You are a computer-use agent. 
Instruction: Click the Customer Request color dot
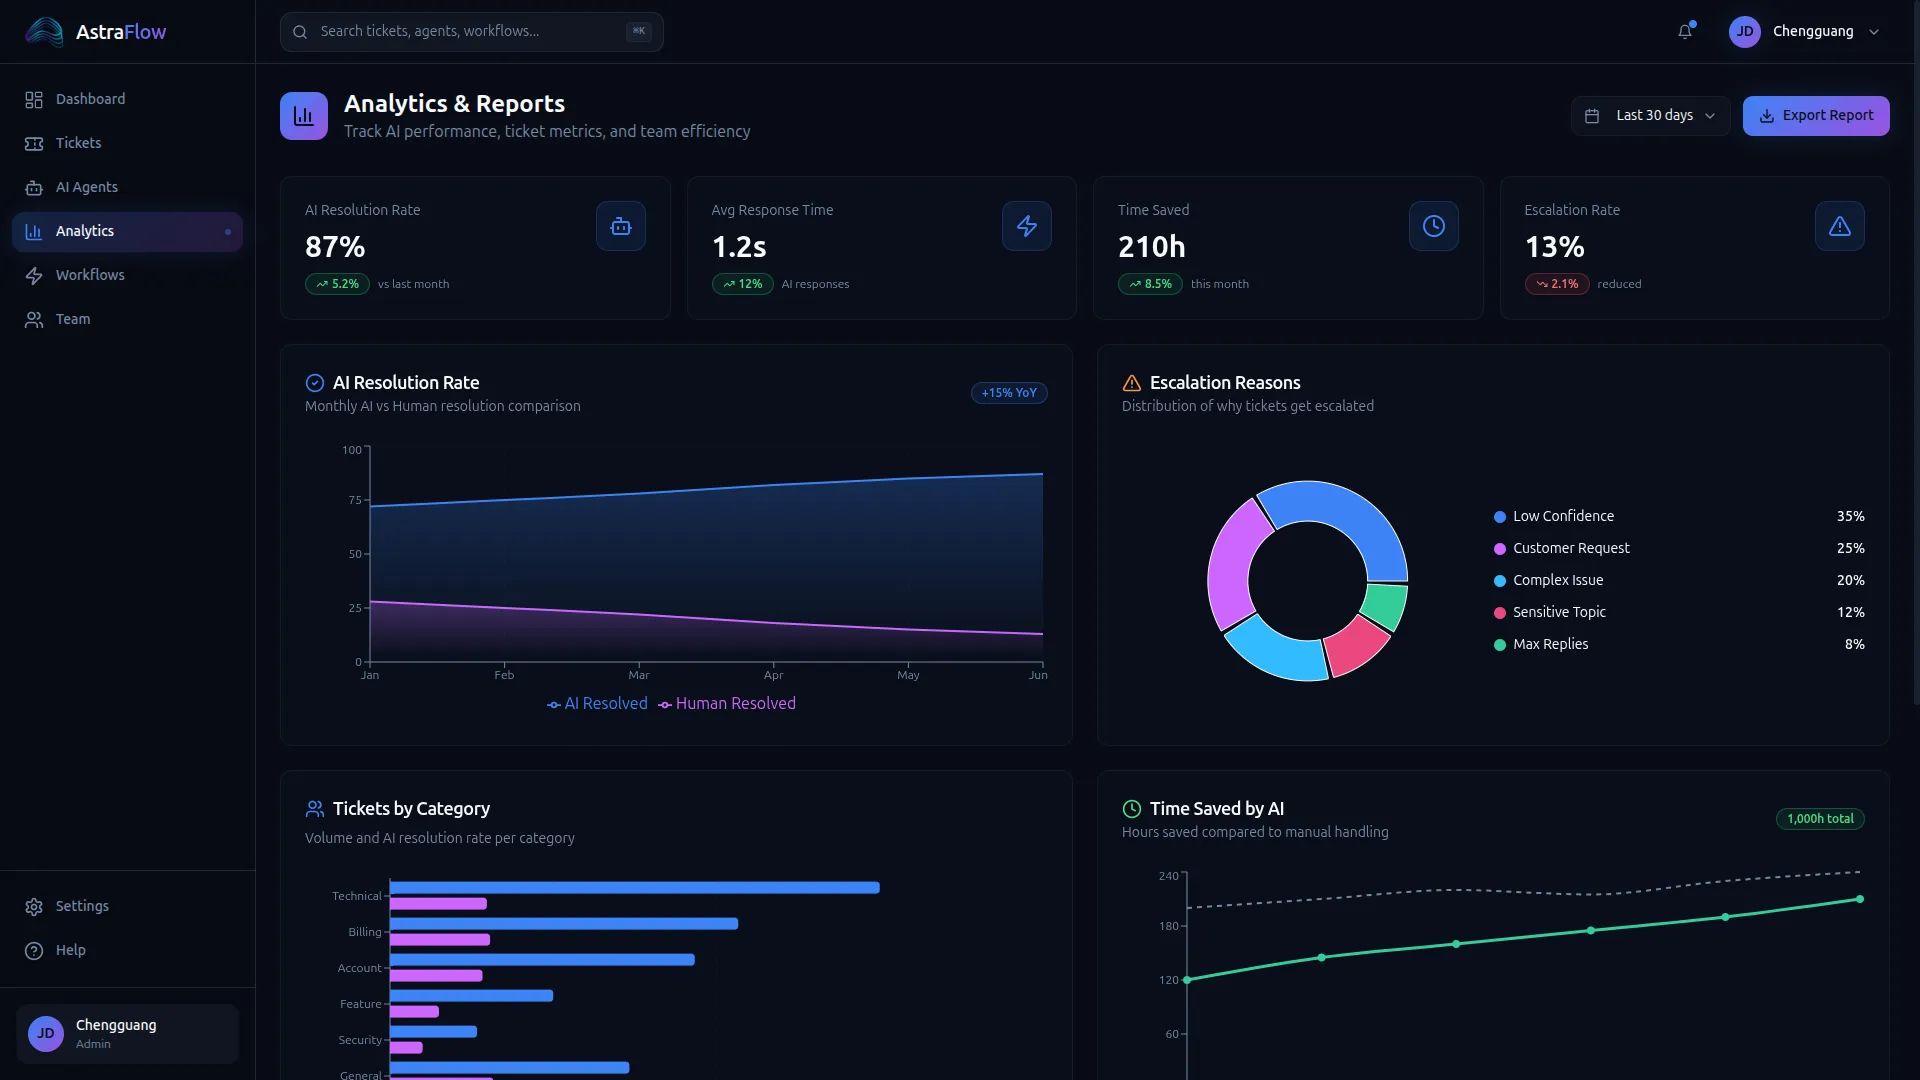[1500, 549]
